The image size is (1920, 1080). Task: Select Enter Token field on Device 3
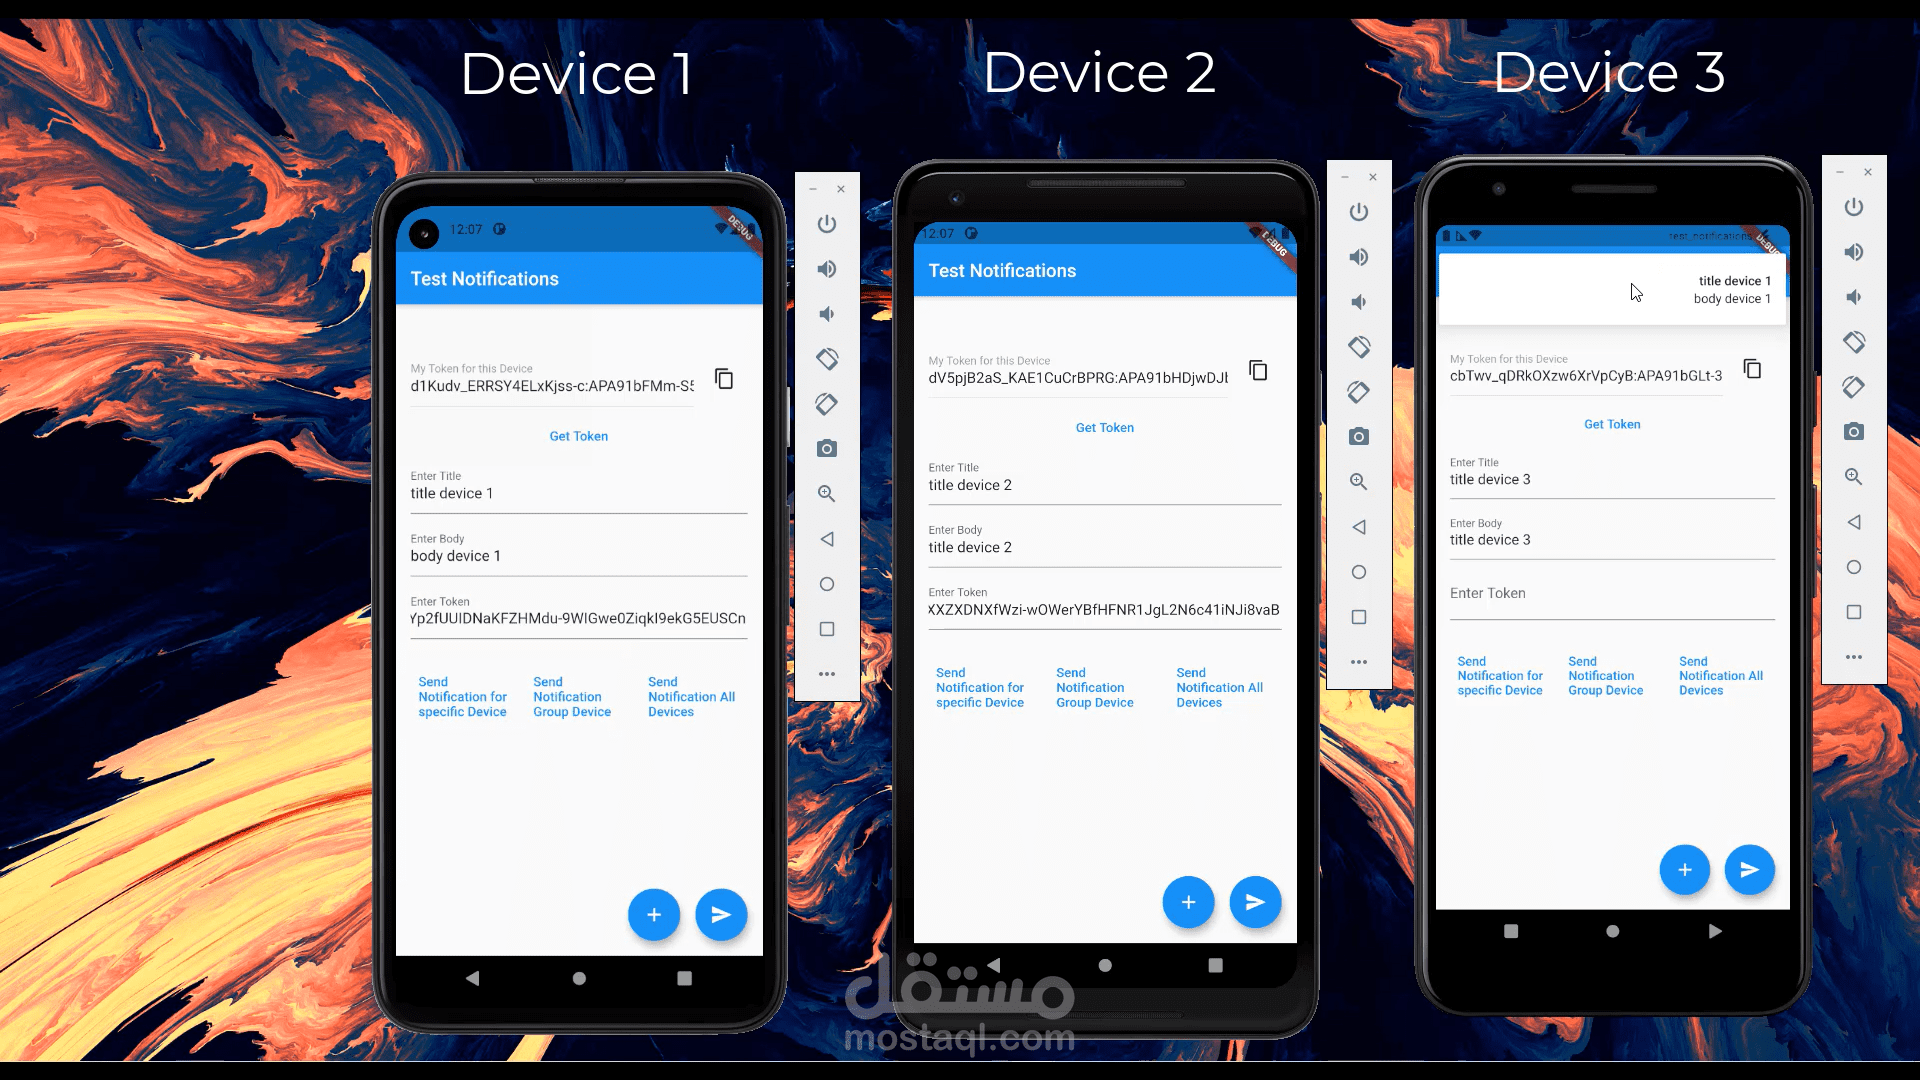1611,601
